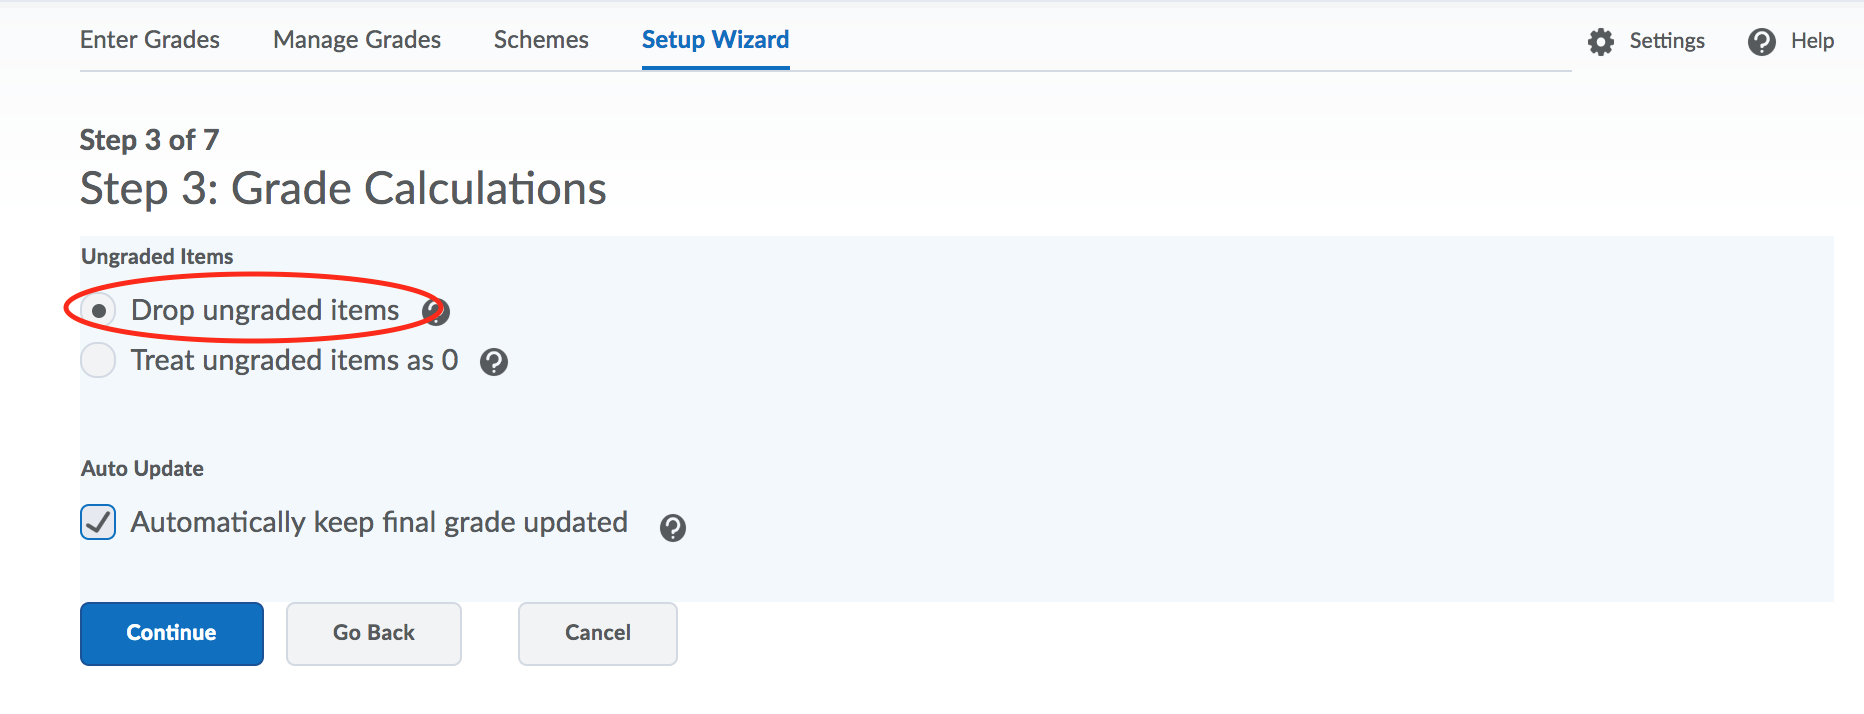Click the Cancel button
The width and height of the screenshot is (1864, 714).
[598, 633]
